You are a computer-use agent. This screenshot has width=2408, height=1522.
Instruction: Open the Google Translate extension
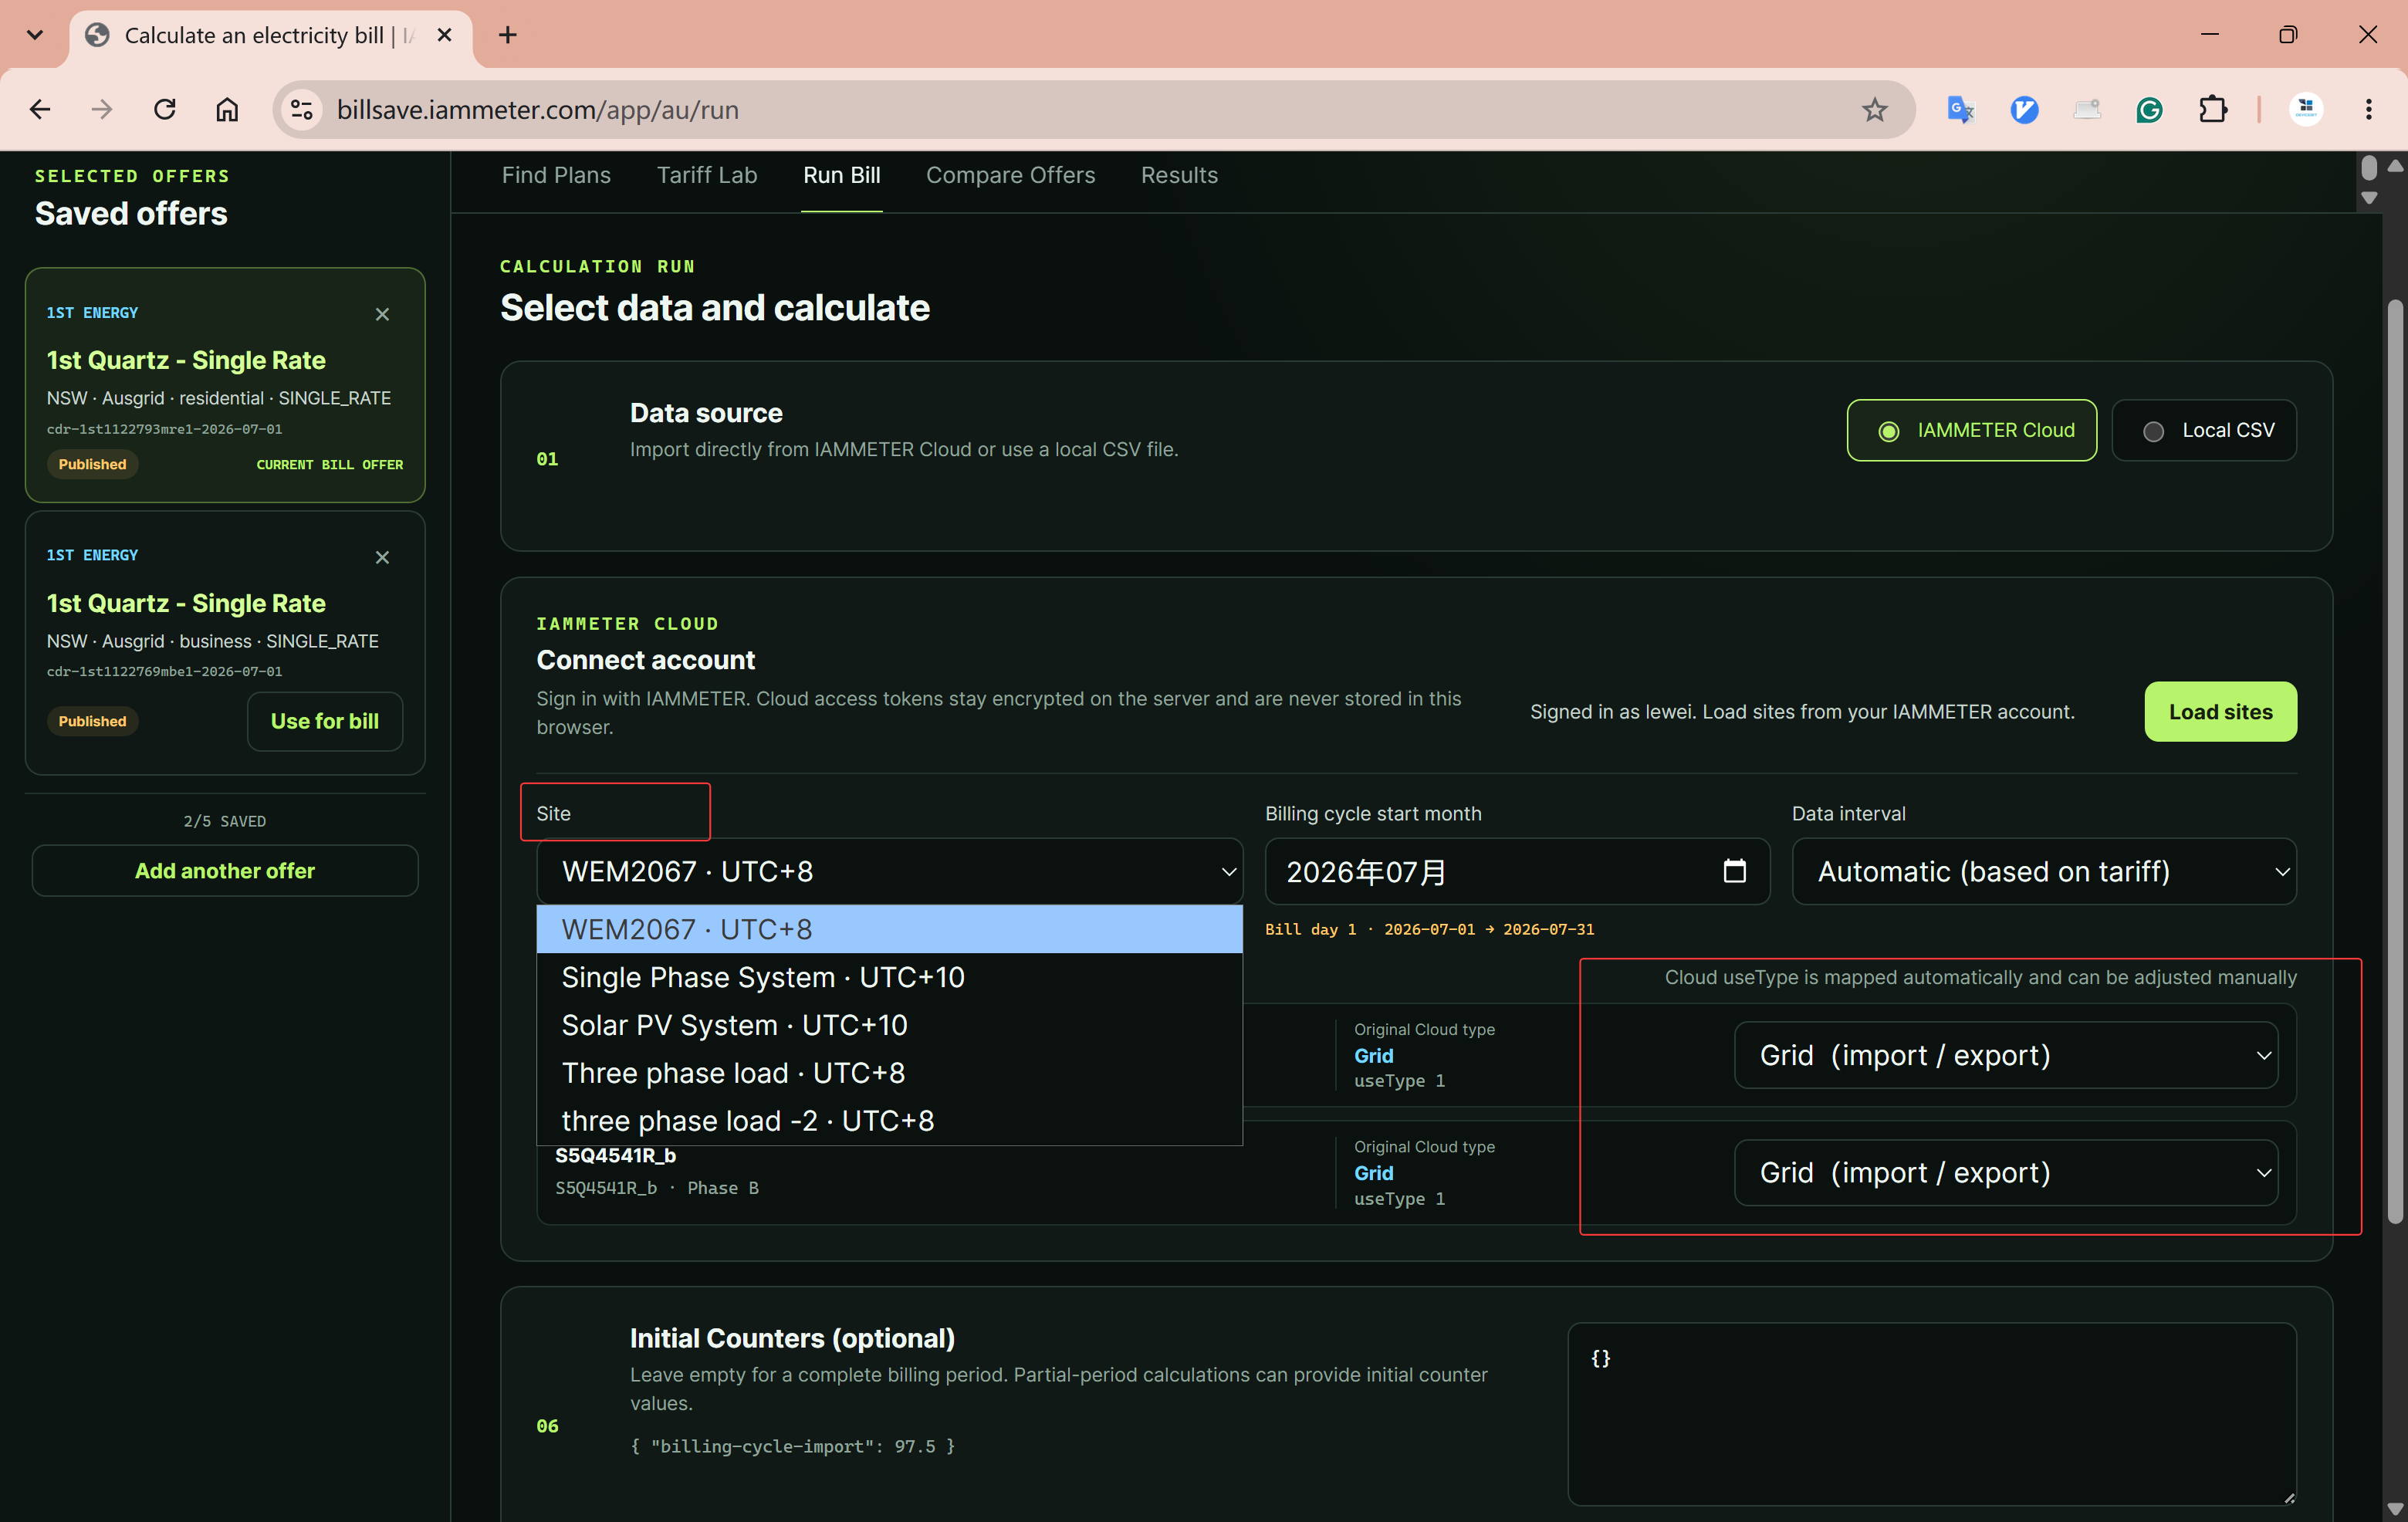1960,109
